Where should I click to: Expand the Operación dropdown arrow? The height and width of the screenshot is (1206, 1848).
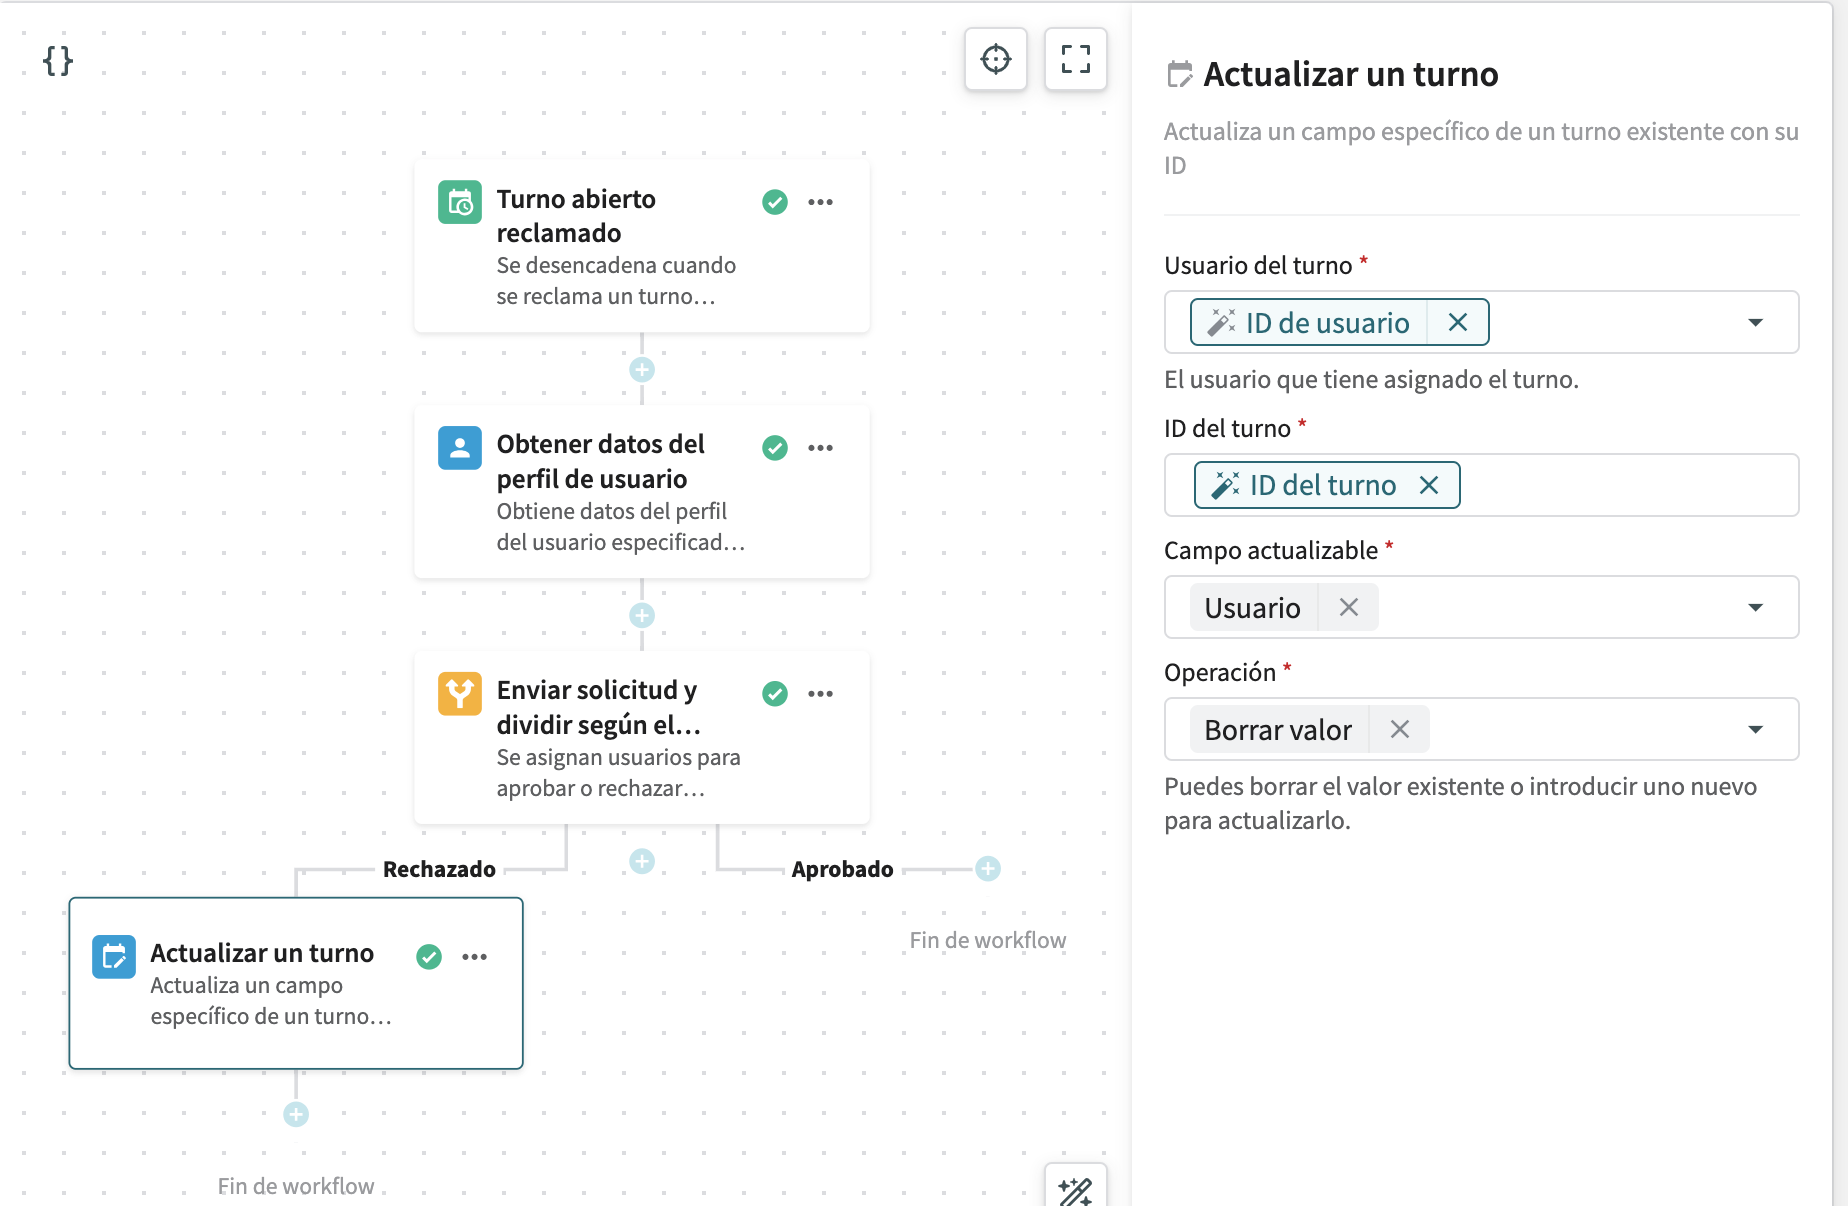point(1755,730)
